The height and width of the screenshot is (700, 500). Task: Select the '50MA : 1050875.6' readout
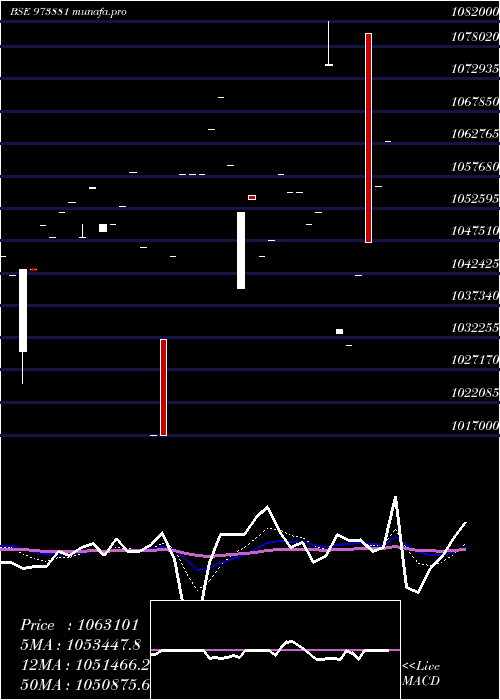tap(85, 684)
